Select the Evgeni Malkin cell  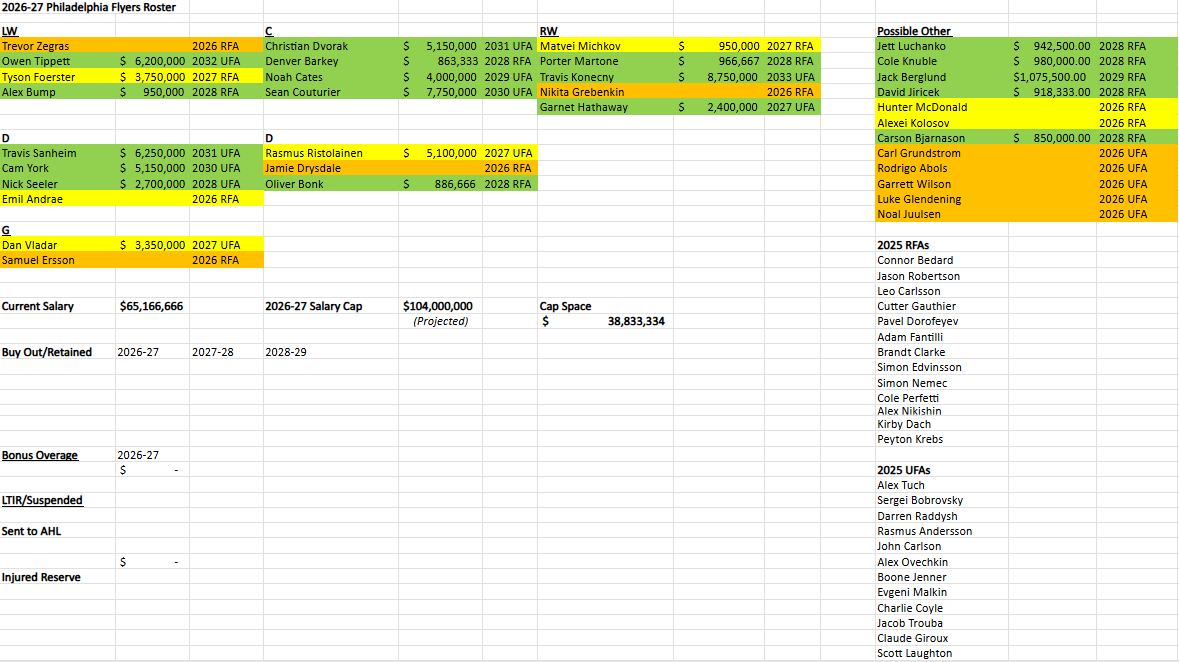[942, 592]
